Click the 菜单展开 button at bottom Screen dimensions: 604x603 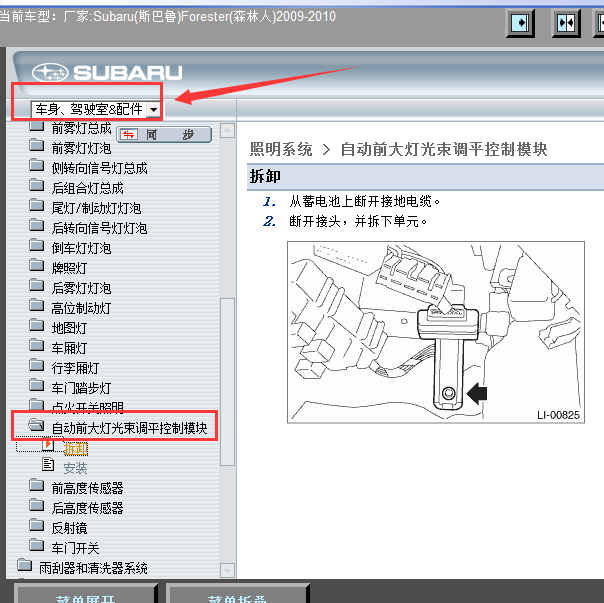86,594
